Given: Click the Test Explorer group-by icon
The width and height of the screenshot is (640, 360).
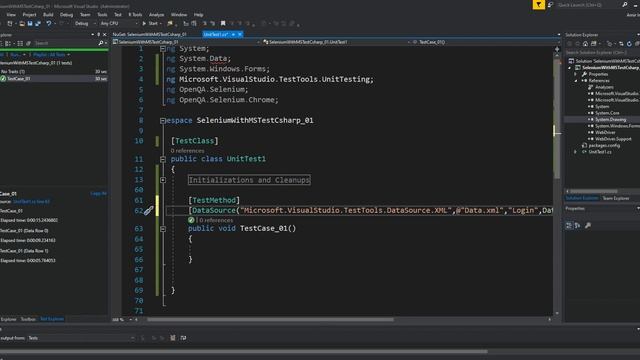Looking at the screenshot, I should [x=8, y=43].
